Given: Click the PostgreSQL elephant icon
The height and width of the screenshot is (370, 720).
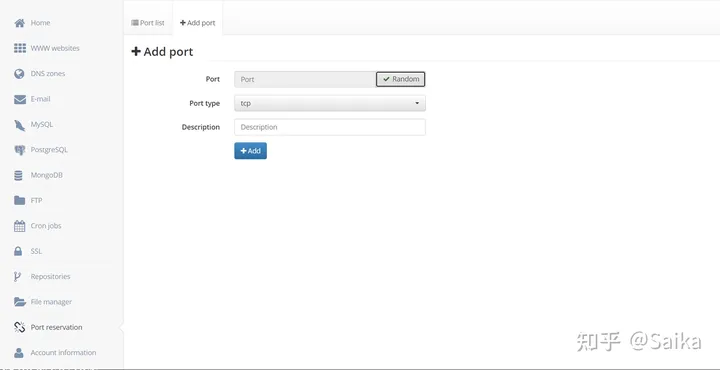Looking at the screenshot, I should click(x=19, y=150).
